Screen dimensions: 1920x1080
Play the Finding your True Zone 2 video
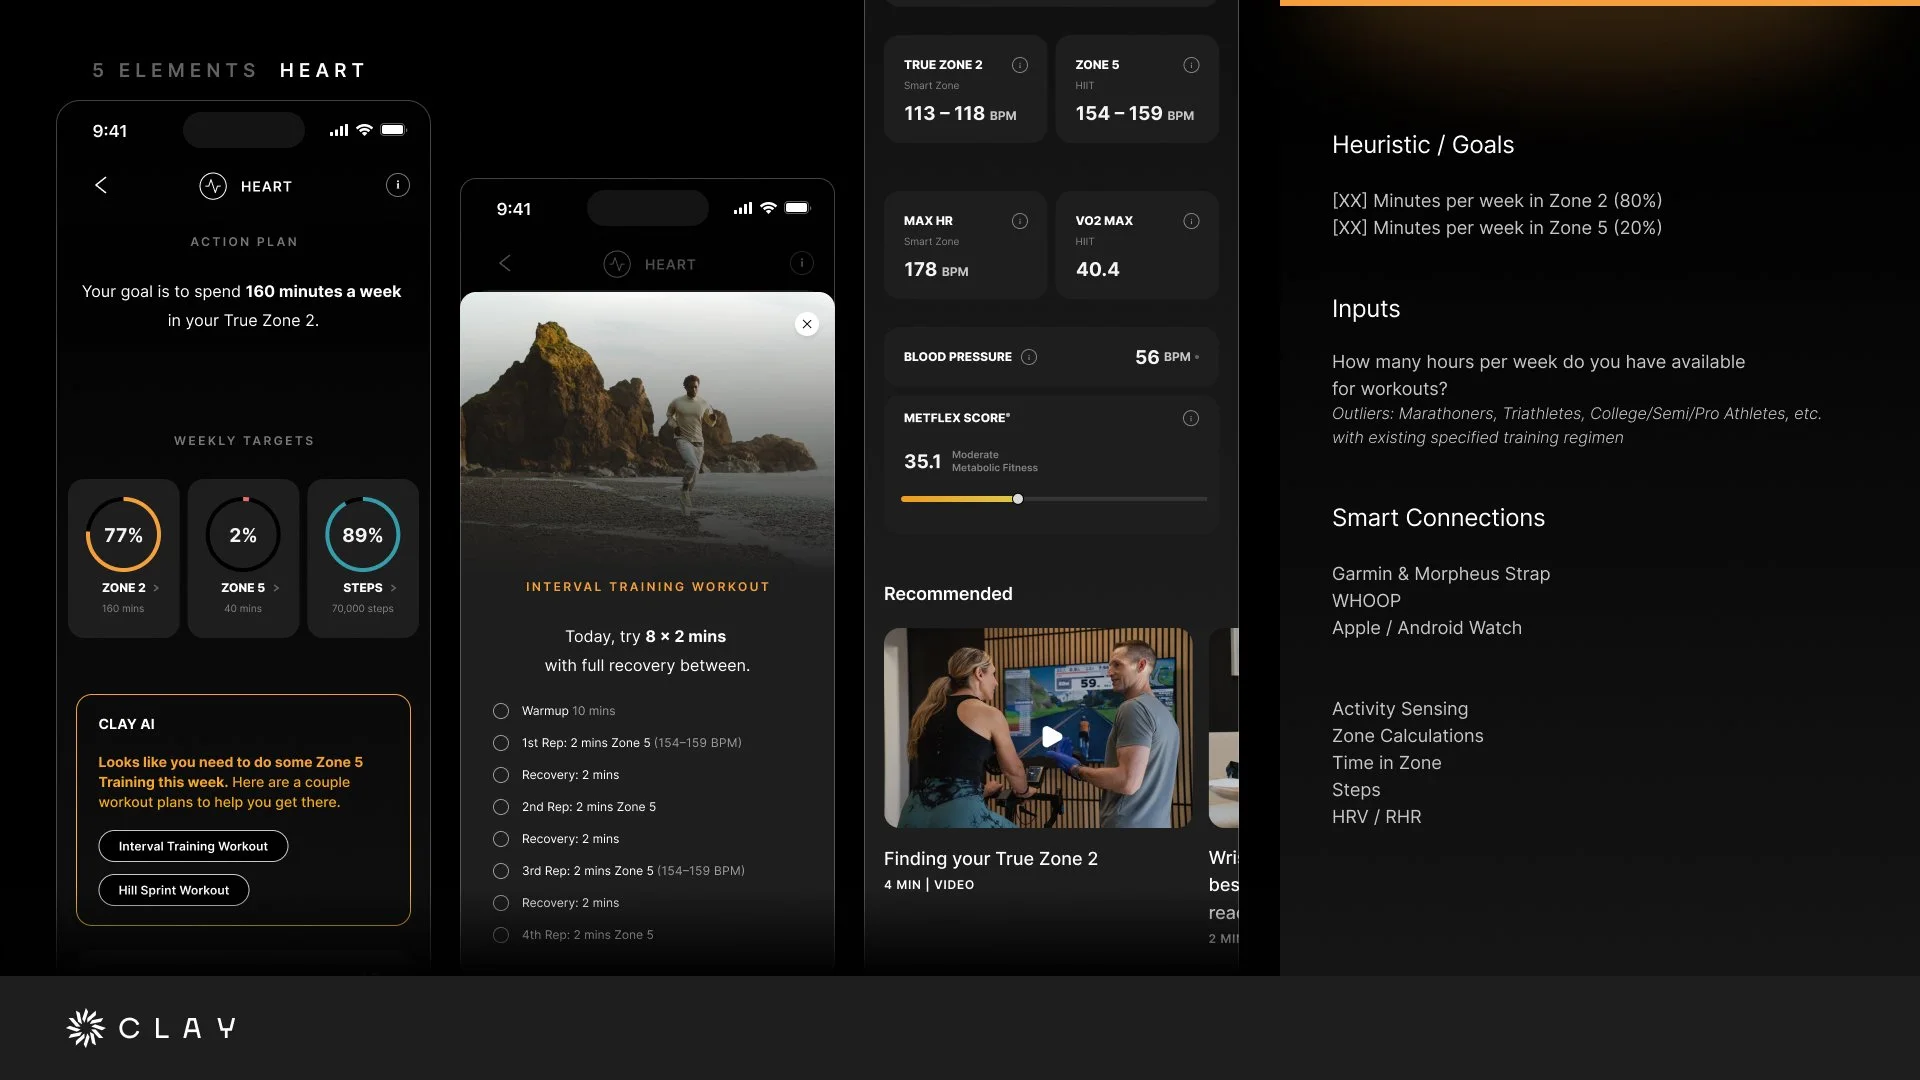point(1052,737)
